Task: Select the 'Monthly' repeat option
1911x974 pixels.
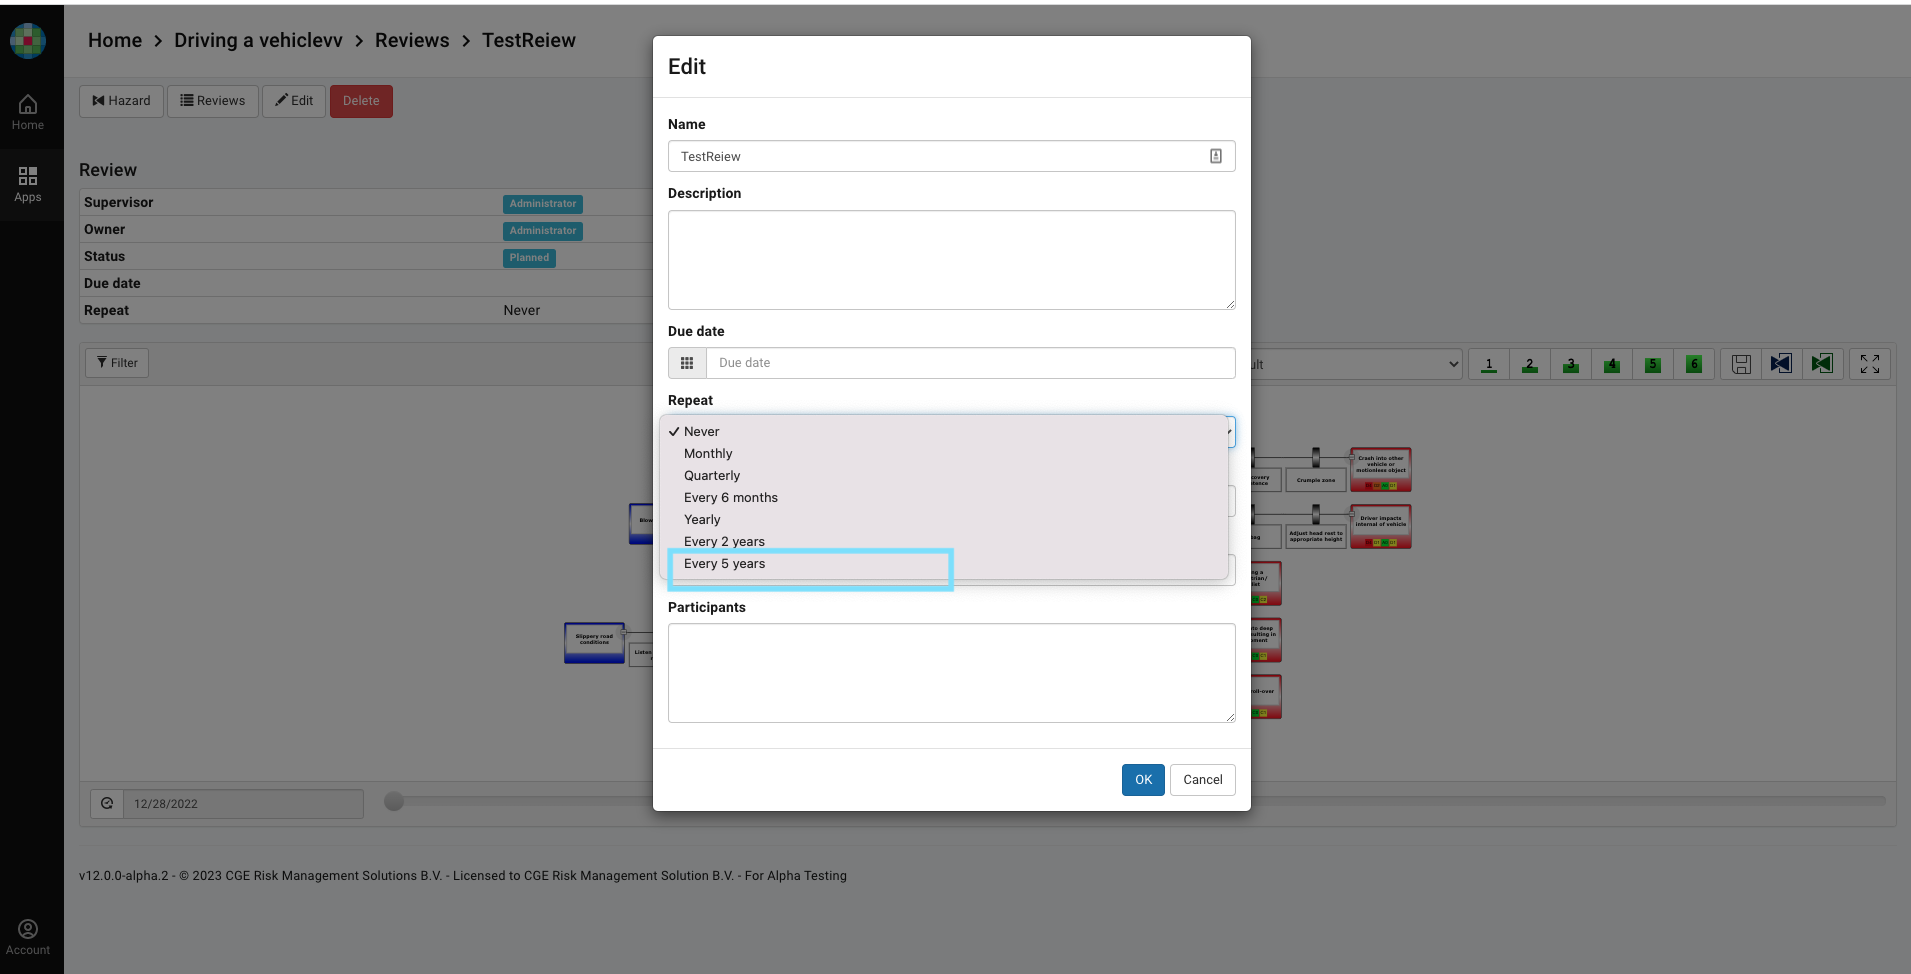Action: [x=708, y=454]
